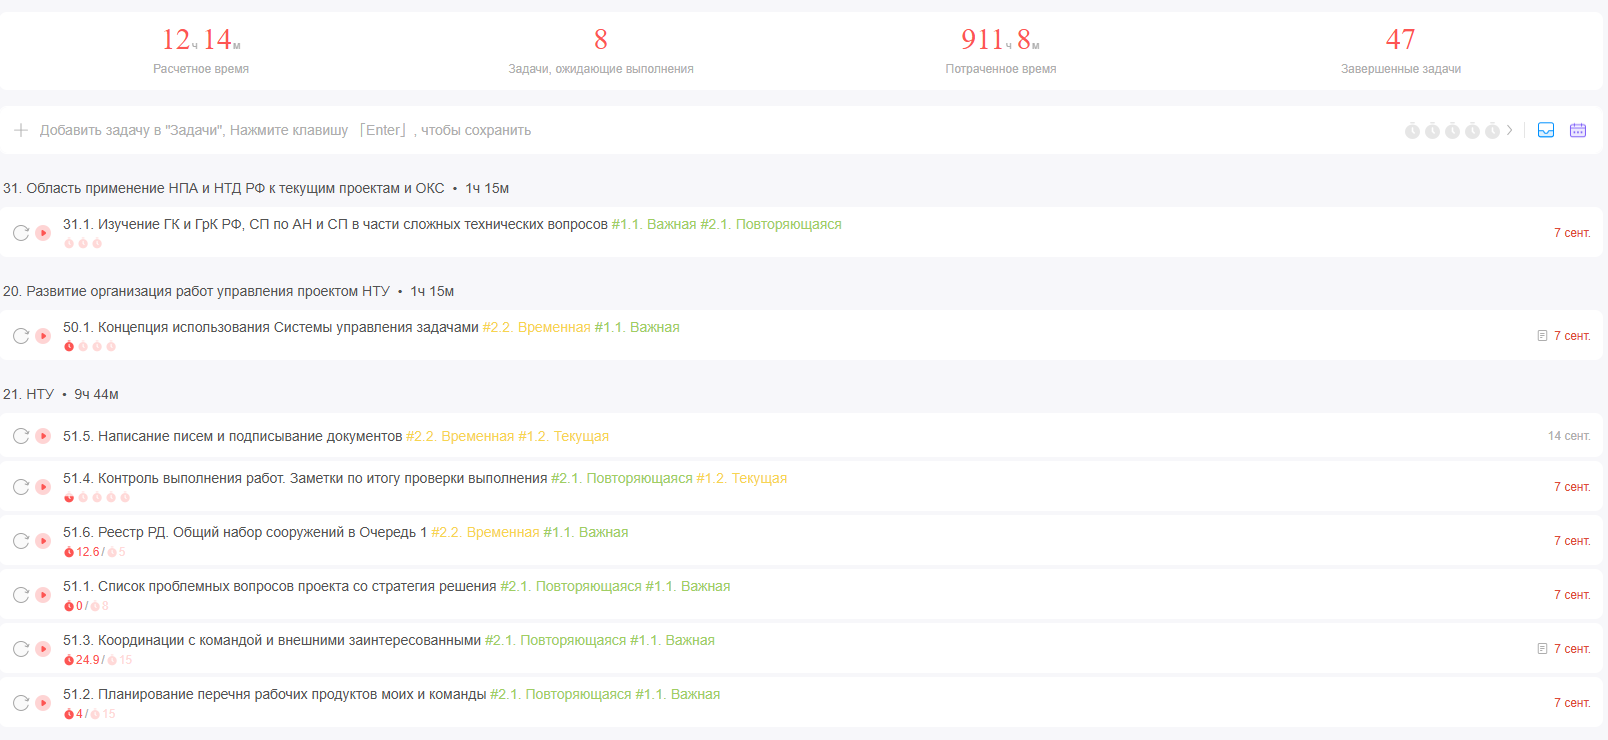Viewport: 1608px width, 740px height.
Task: Start pomodoro for task 51.2 Планирование
Action: [43, 703]
